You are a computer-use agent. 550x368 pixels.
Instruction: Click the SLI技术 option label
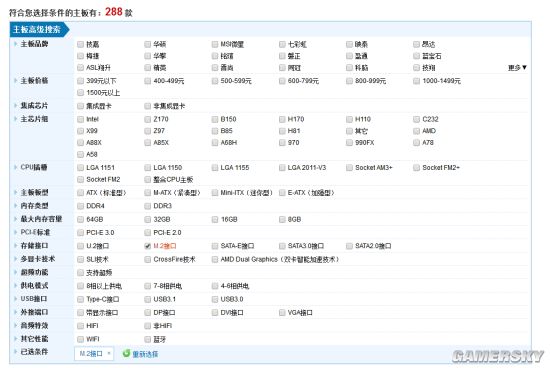[97, 259]
